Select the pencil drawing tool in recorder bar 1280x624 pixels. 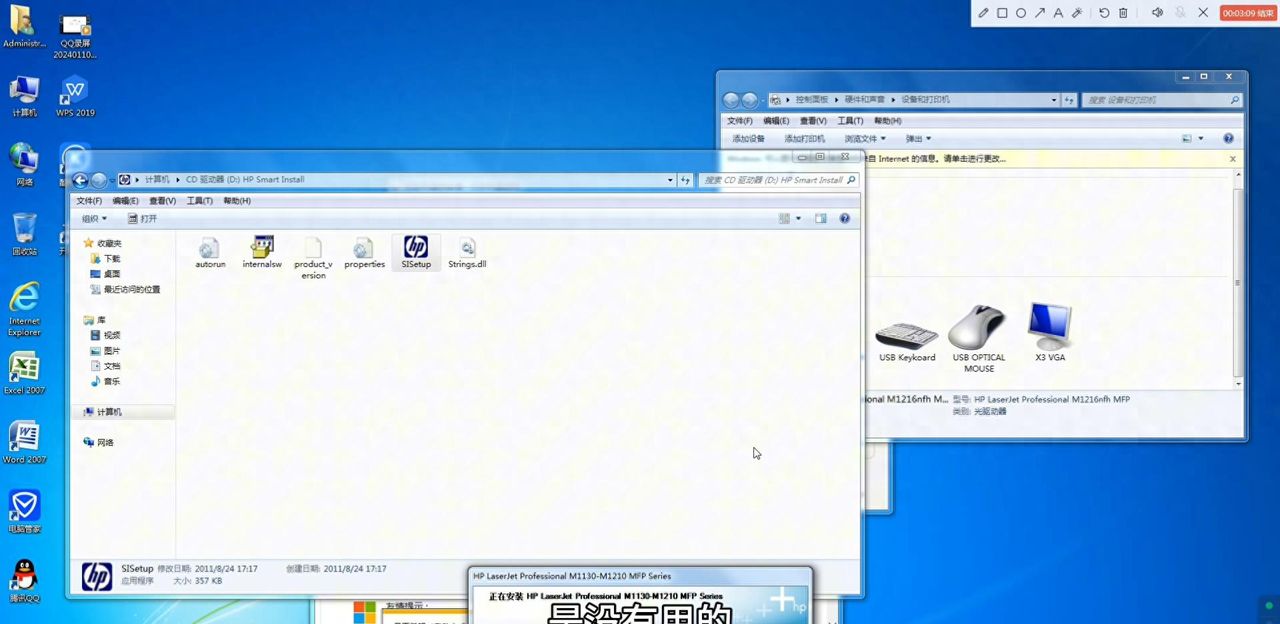click(x=983, y=13)
